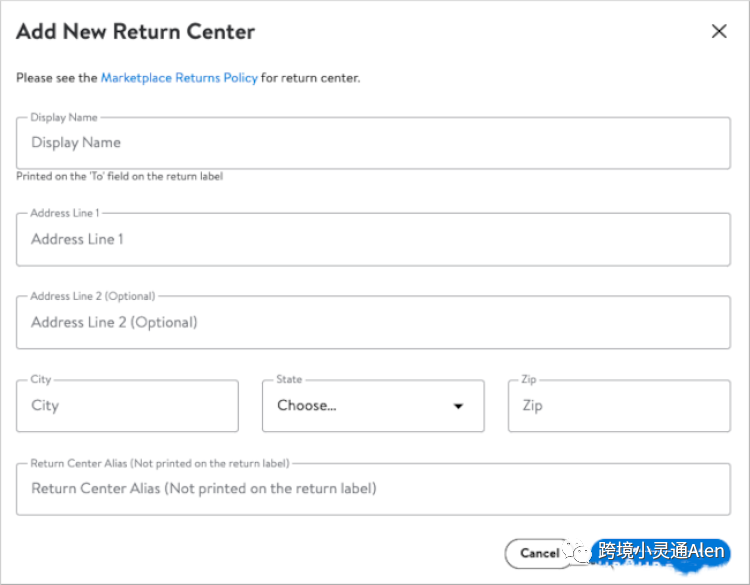The width and height of the screenshot is (750, 585).
Task: Close the Add New Return Center dialog
Action: [718, 31]
